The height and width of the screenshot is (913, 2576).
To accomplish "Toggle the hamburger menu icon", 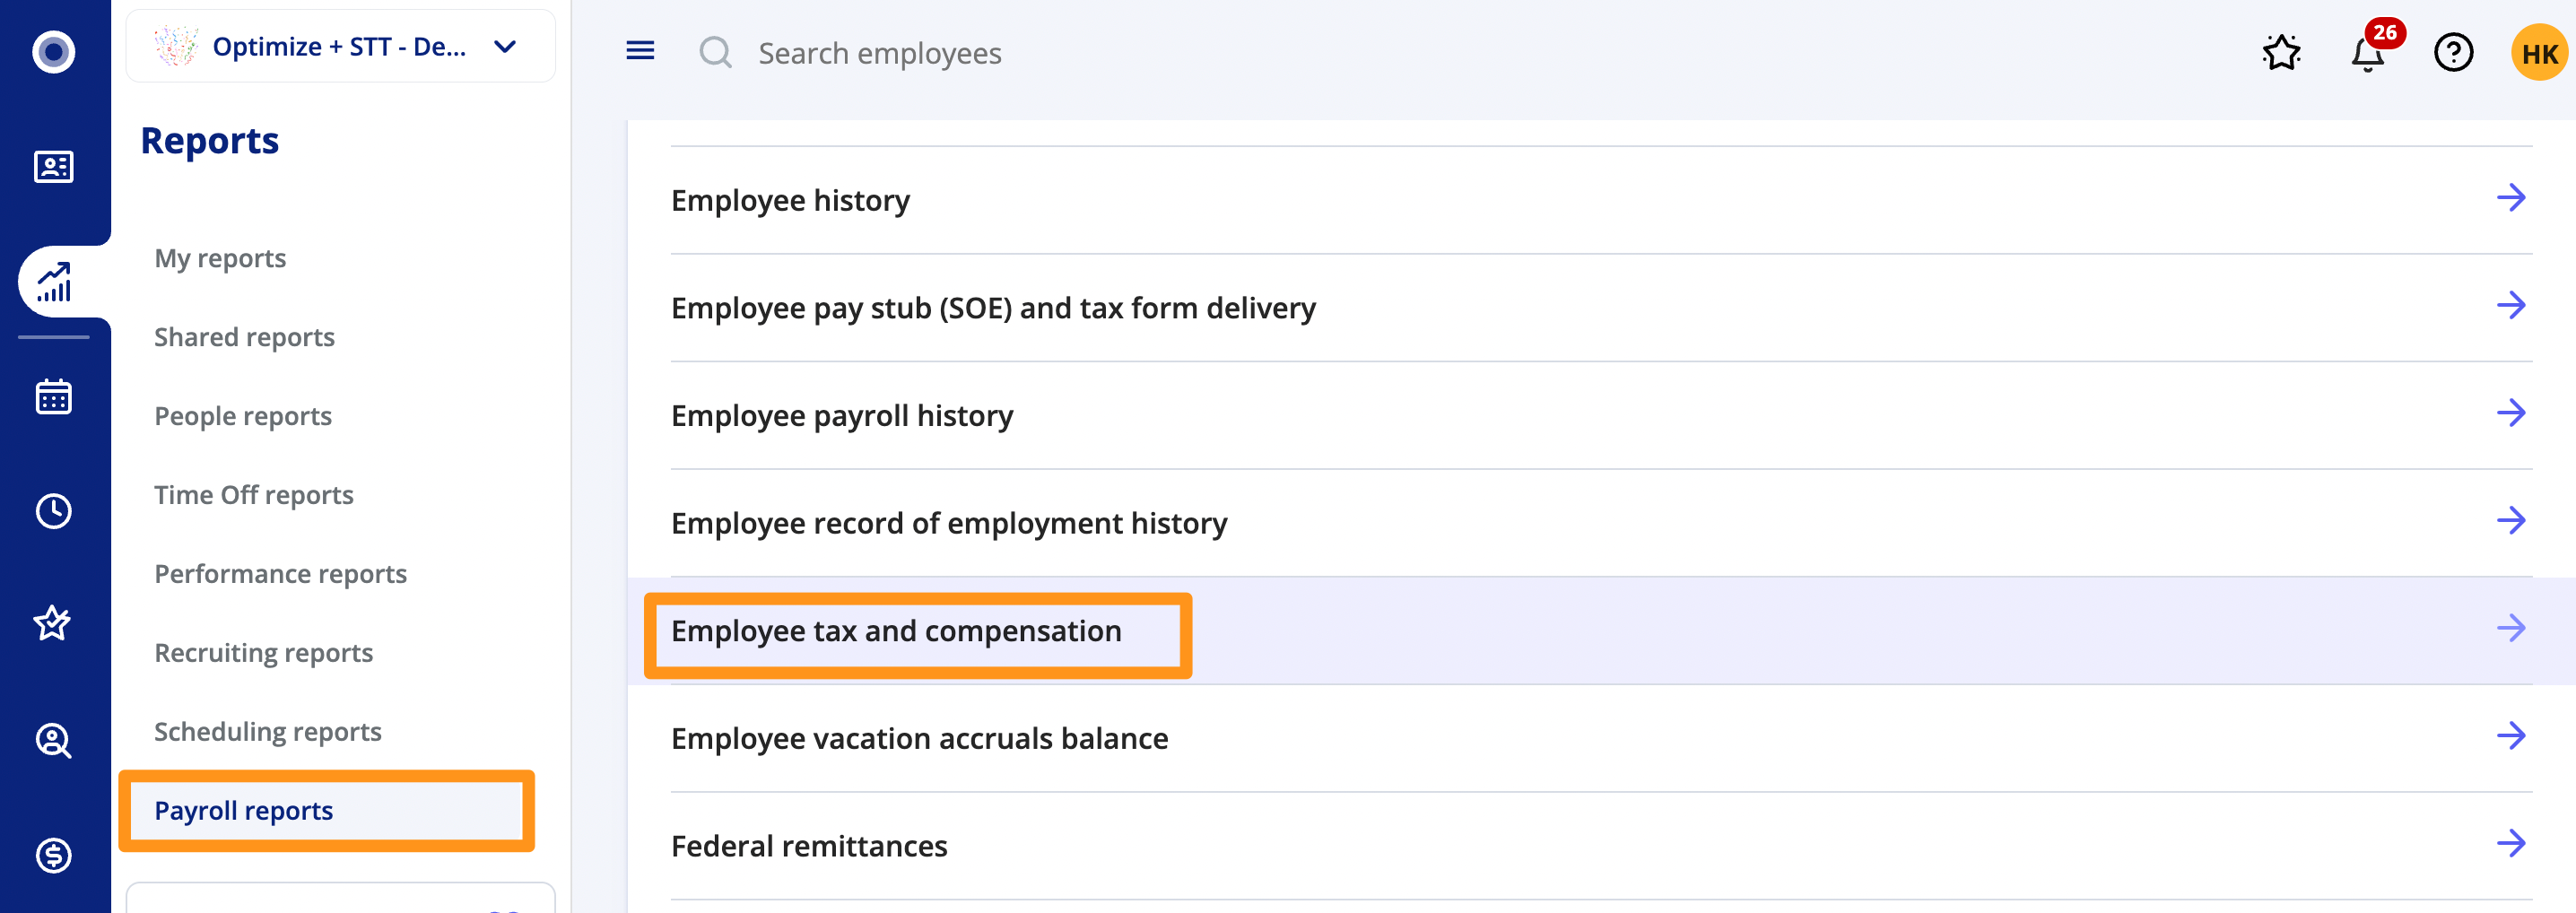I will point(640,51).
